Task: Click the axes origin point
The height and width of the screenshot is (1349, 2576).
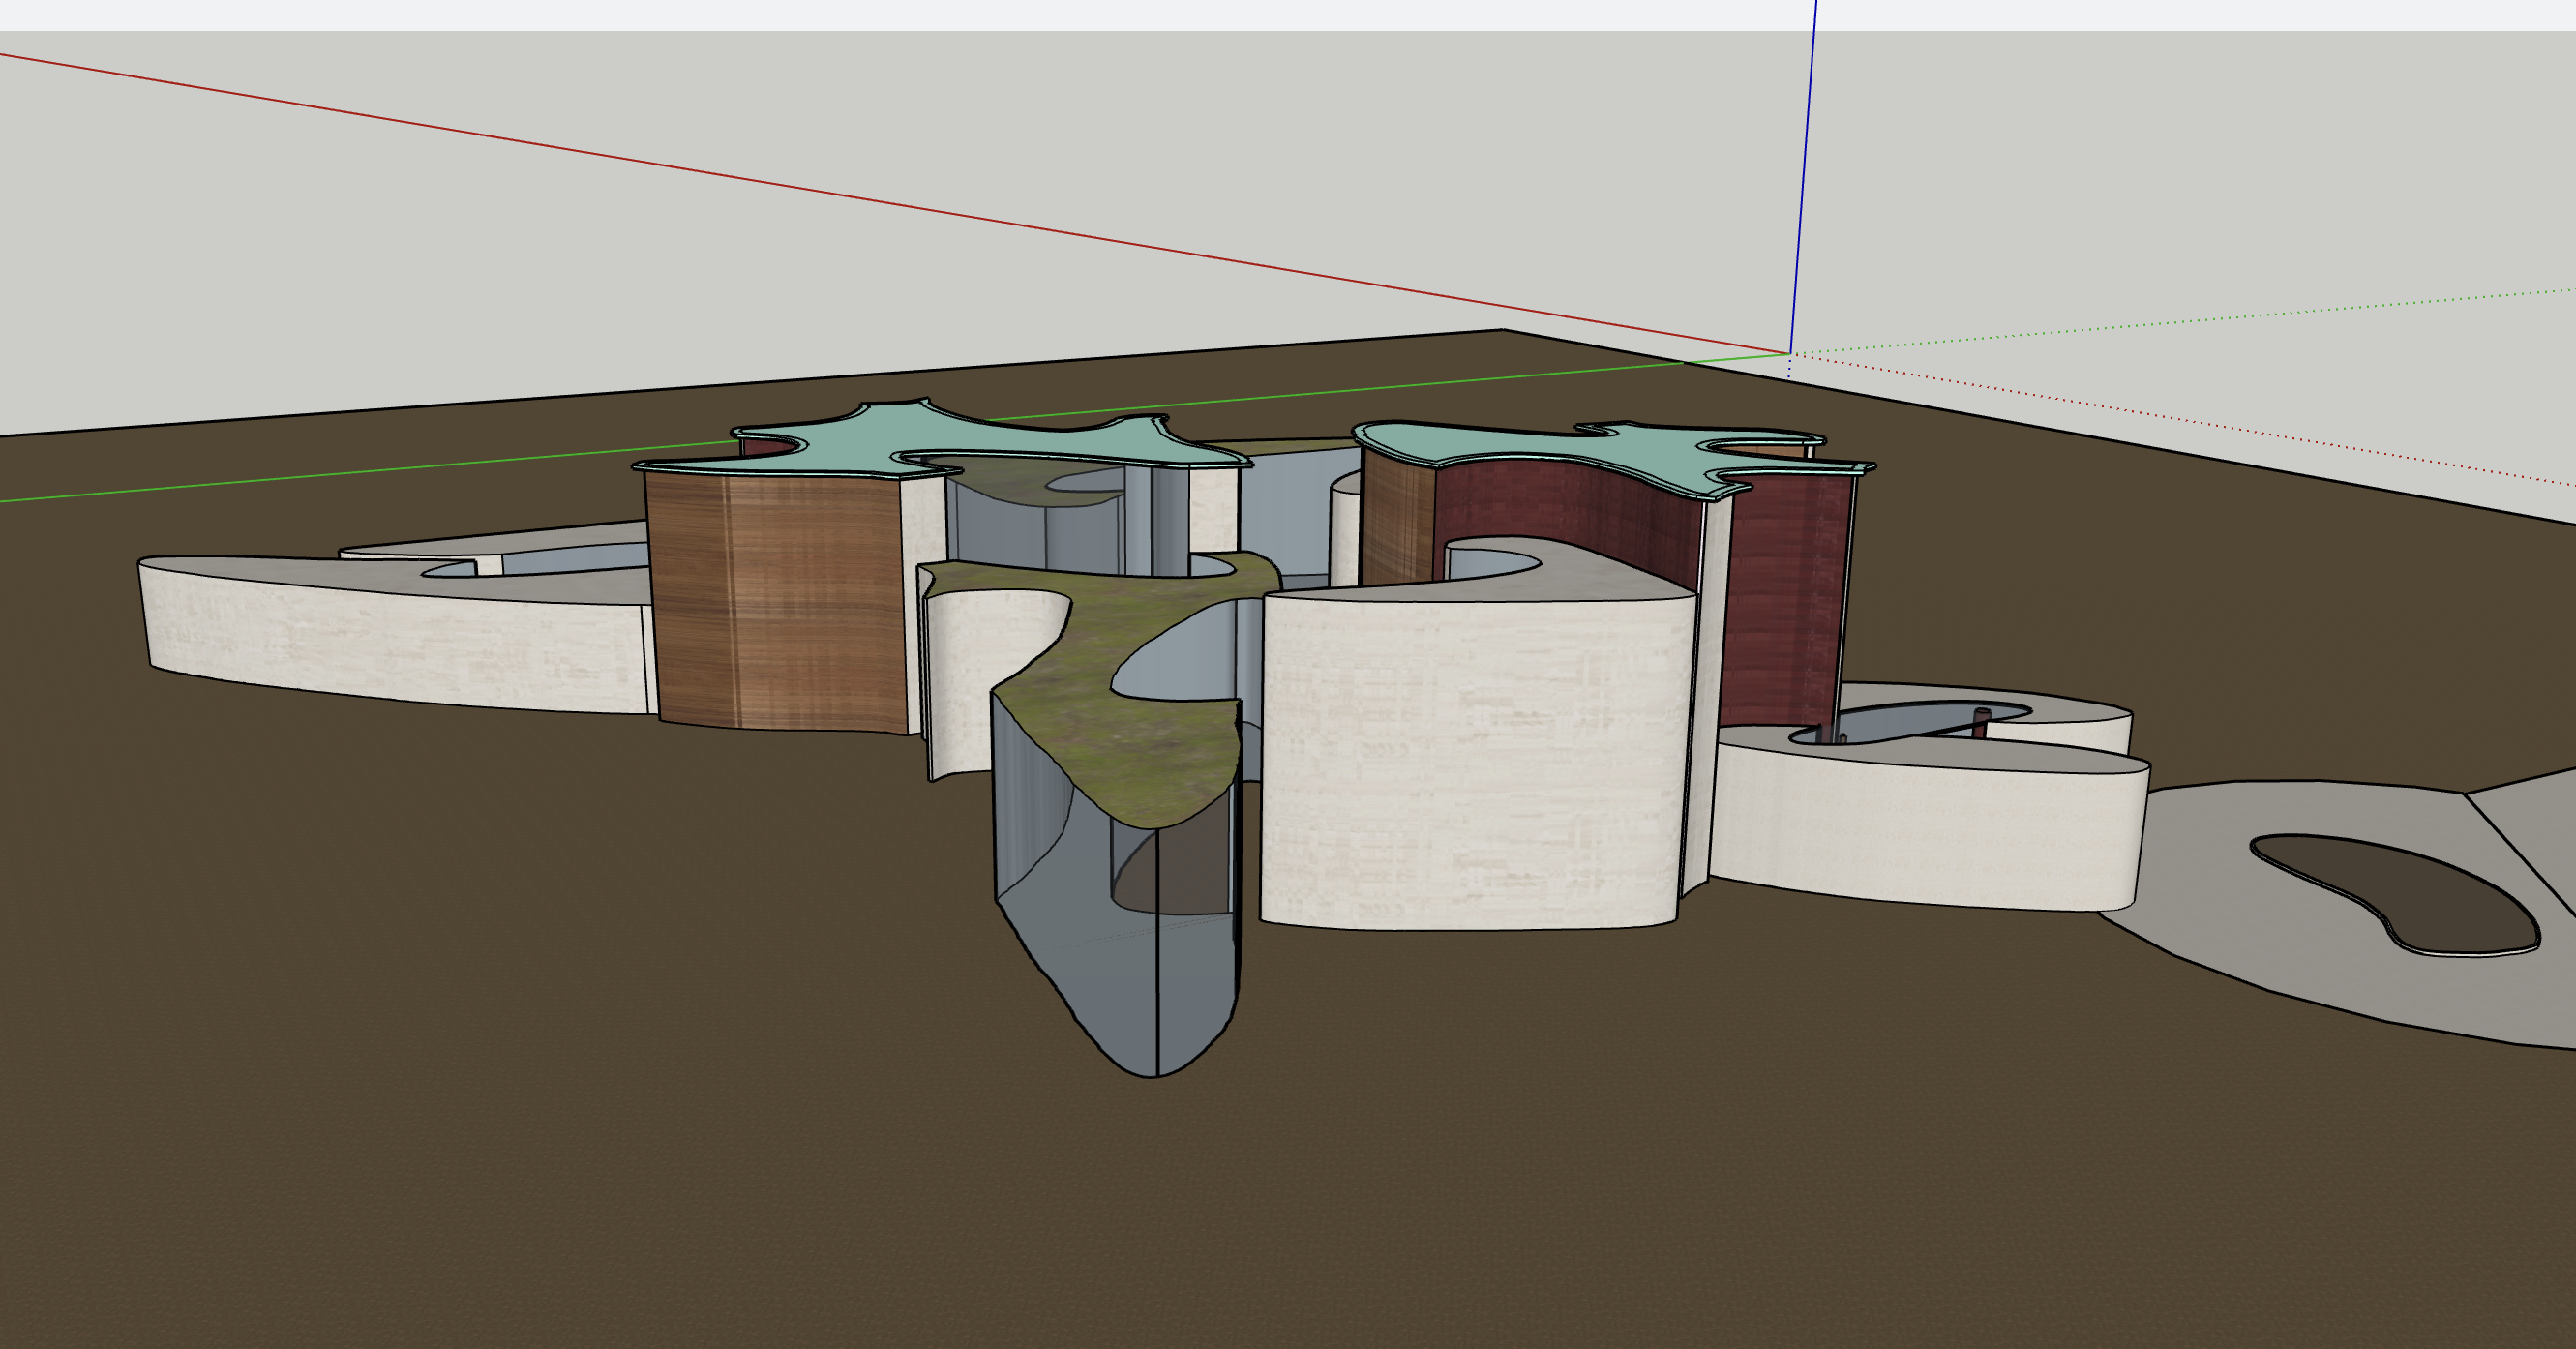Action: click(x=1789, y=353)
